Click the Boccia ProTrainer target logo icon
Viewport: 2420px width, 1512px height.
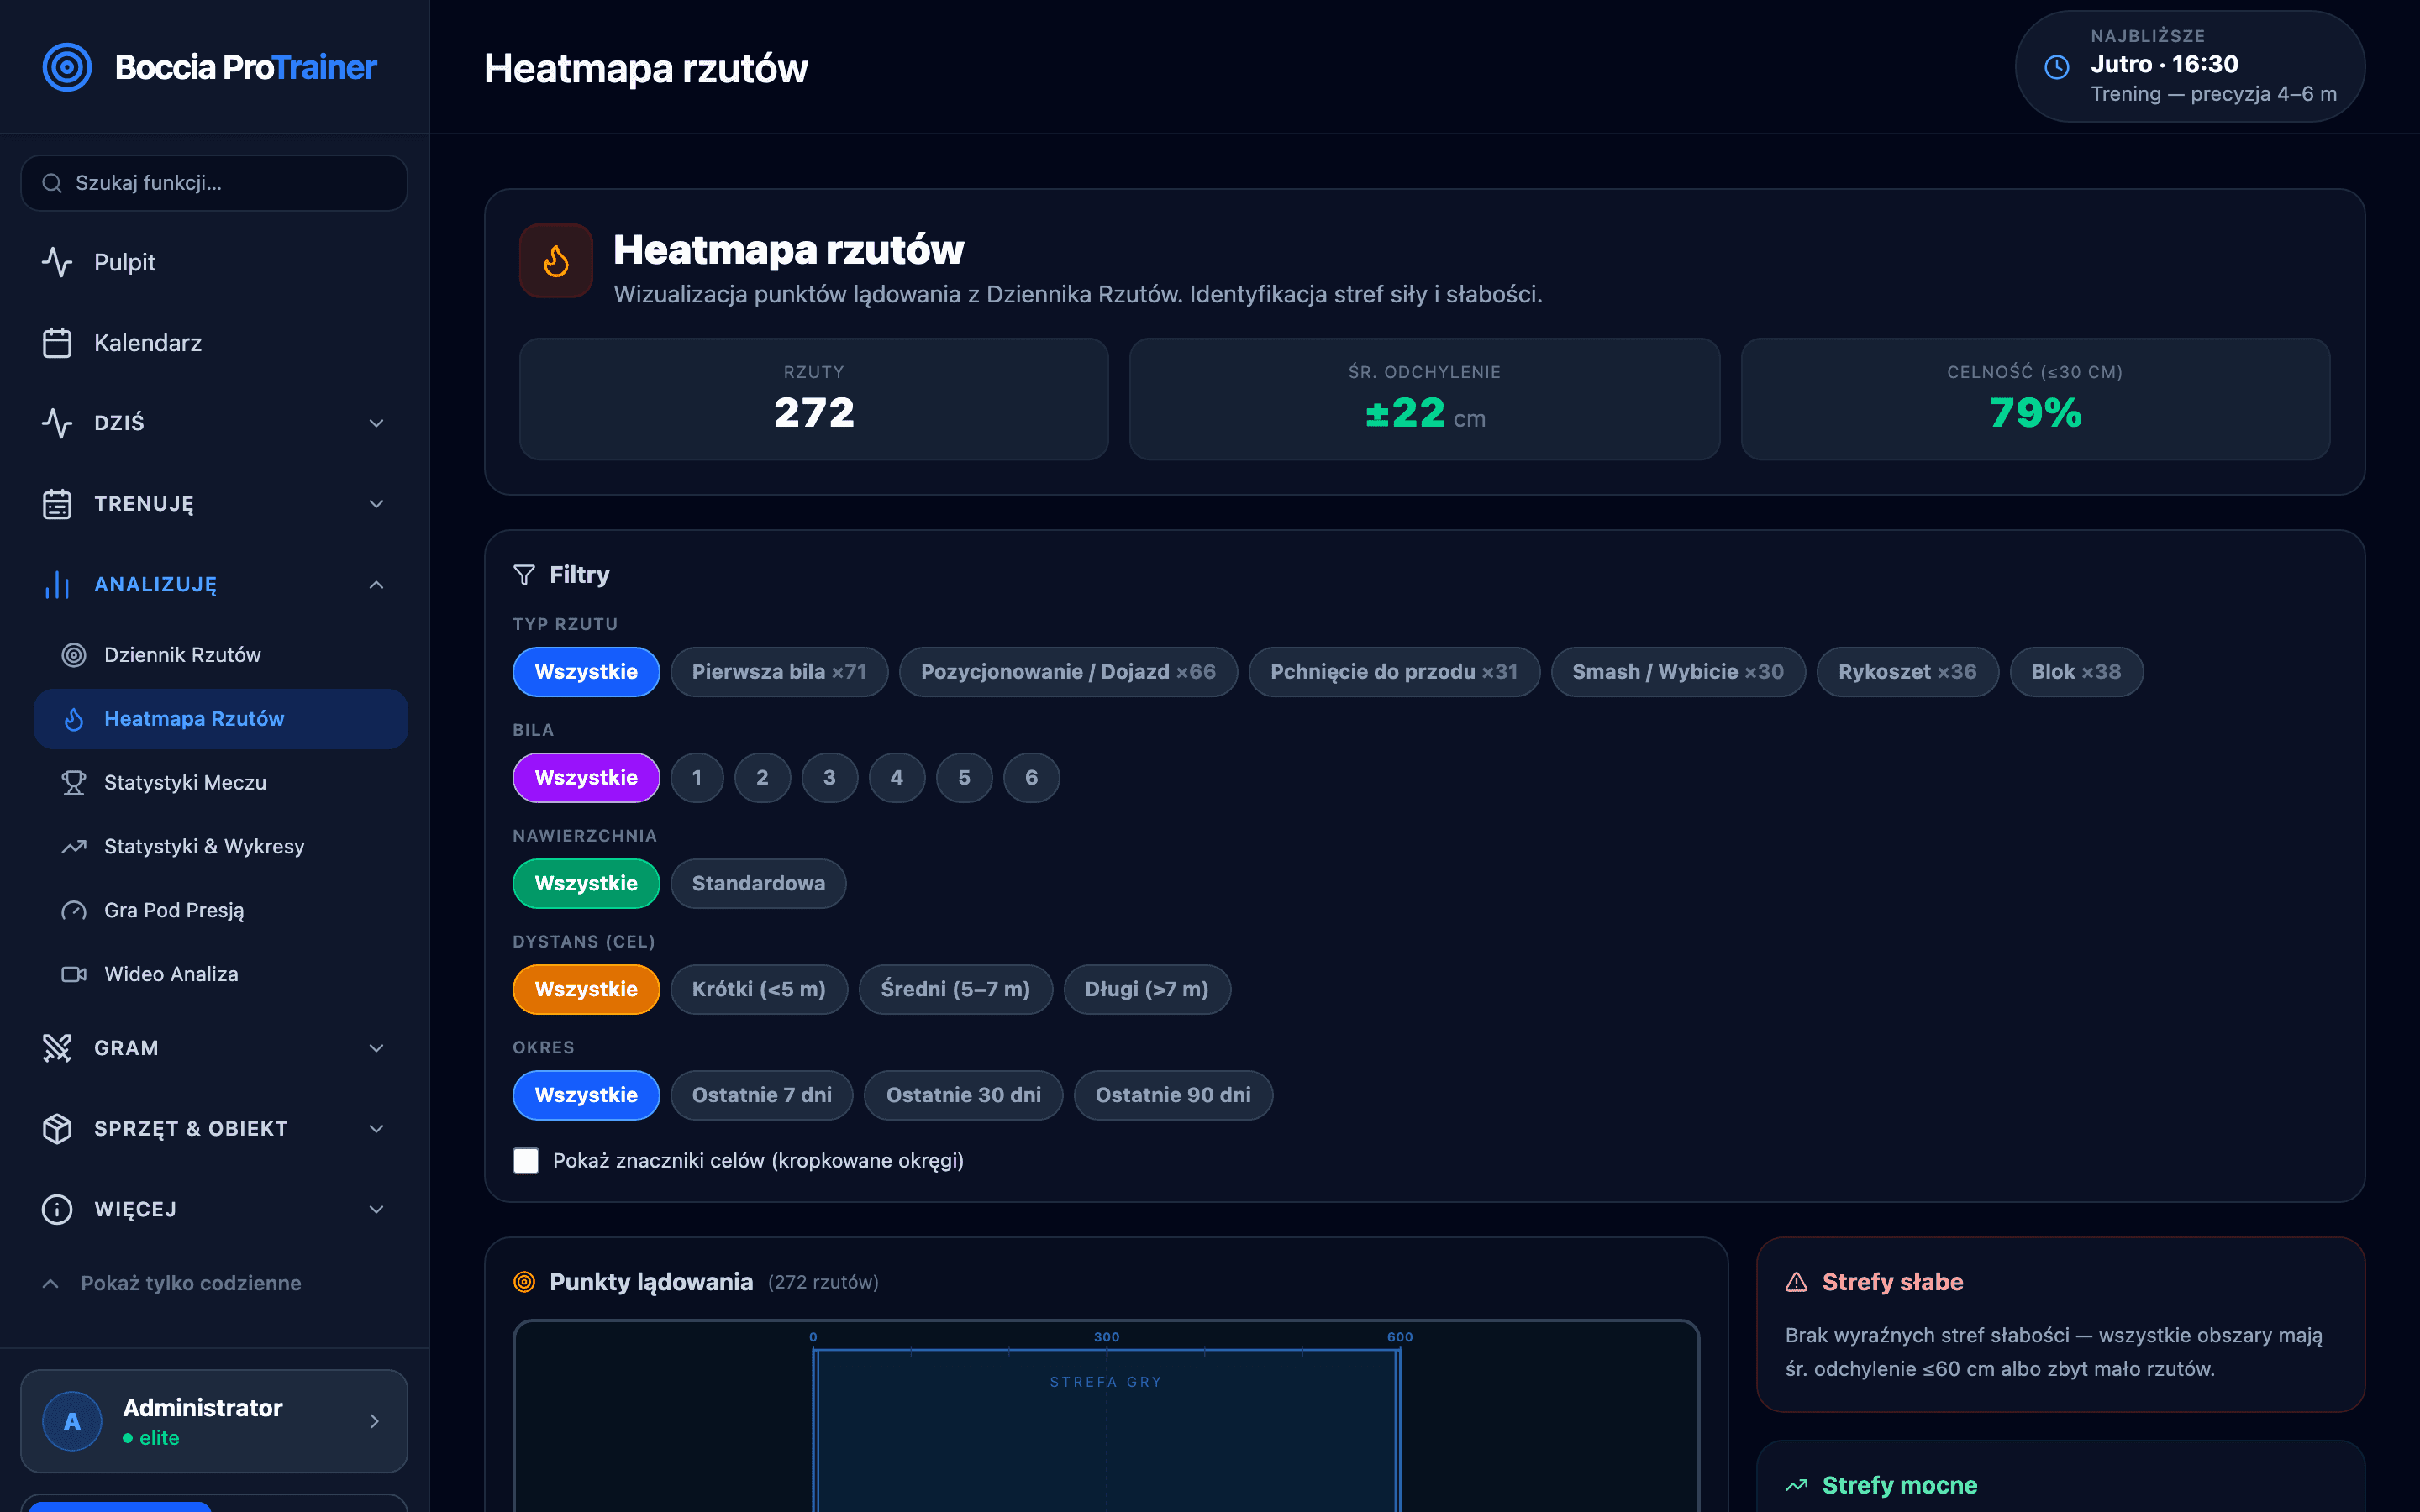point(67,67)
